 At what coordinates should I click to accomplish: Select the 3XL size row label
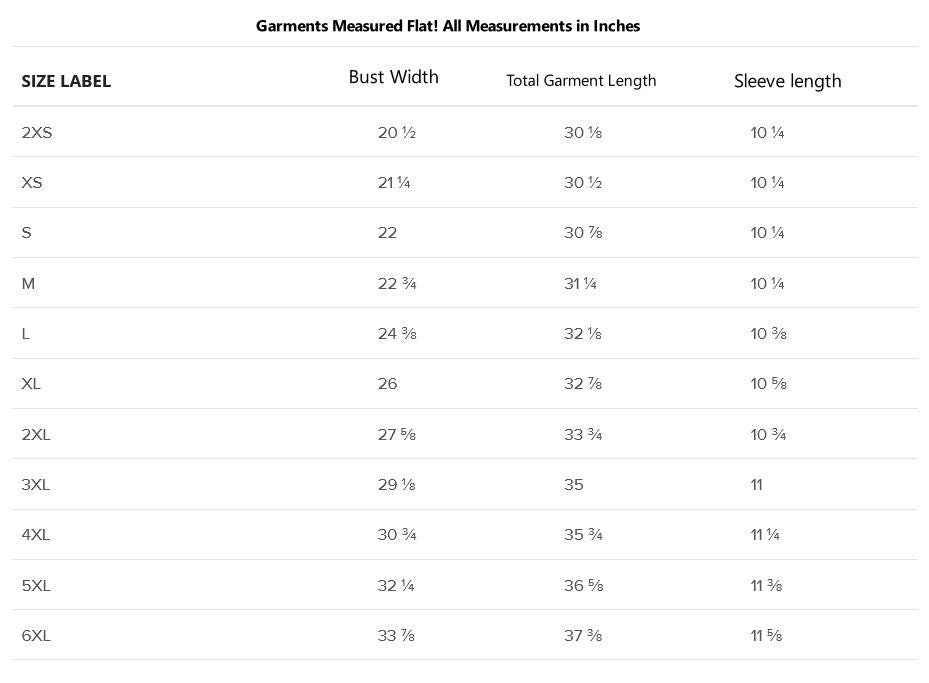click(x=36, y=485)
